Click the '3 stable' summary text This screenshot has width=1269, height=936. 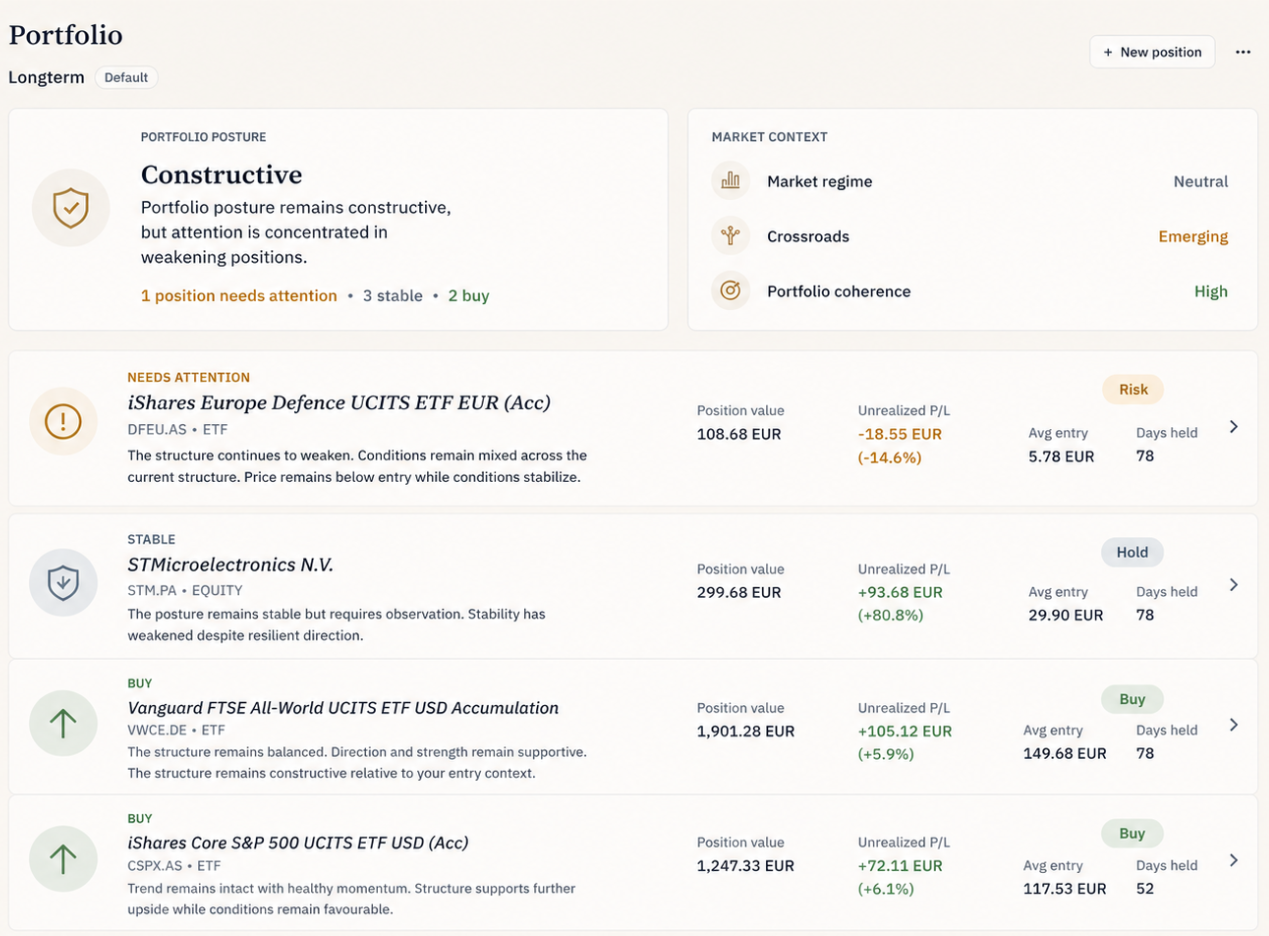tap(393, 296)
